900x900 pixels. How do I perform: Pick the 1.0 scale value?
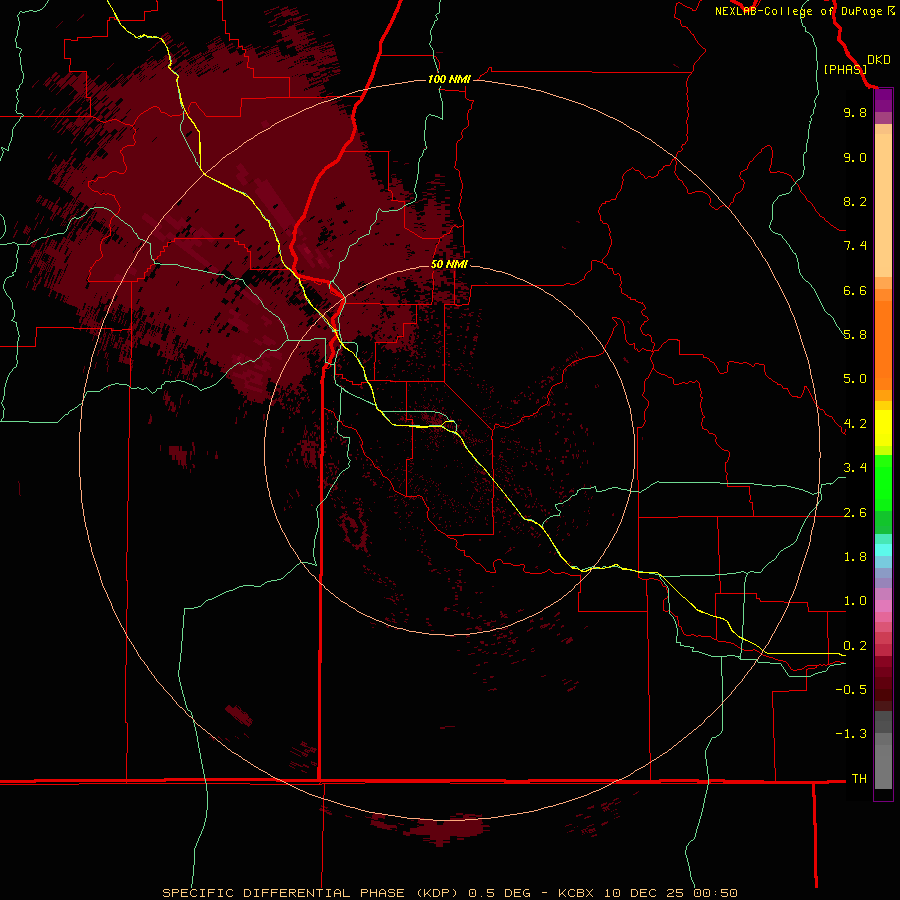pos(855,601)
